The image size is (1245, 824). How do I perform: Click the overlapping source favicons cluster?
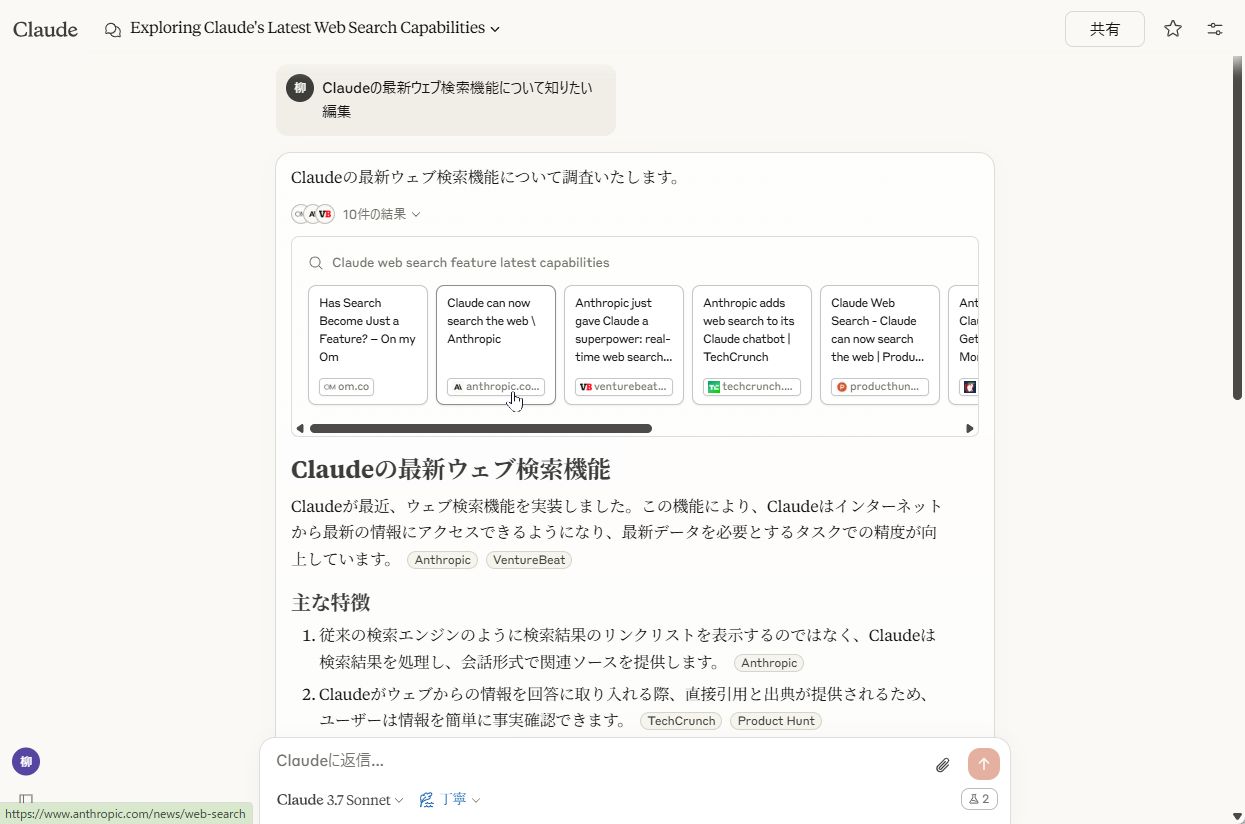pos(313,214)
